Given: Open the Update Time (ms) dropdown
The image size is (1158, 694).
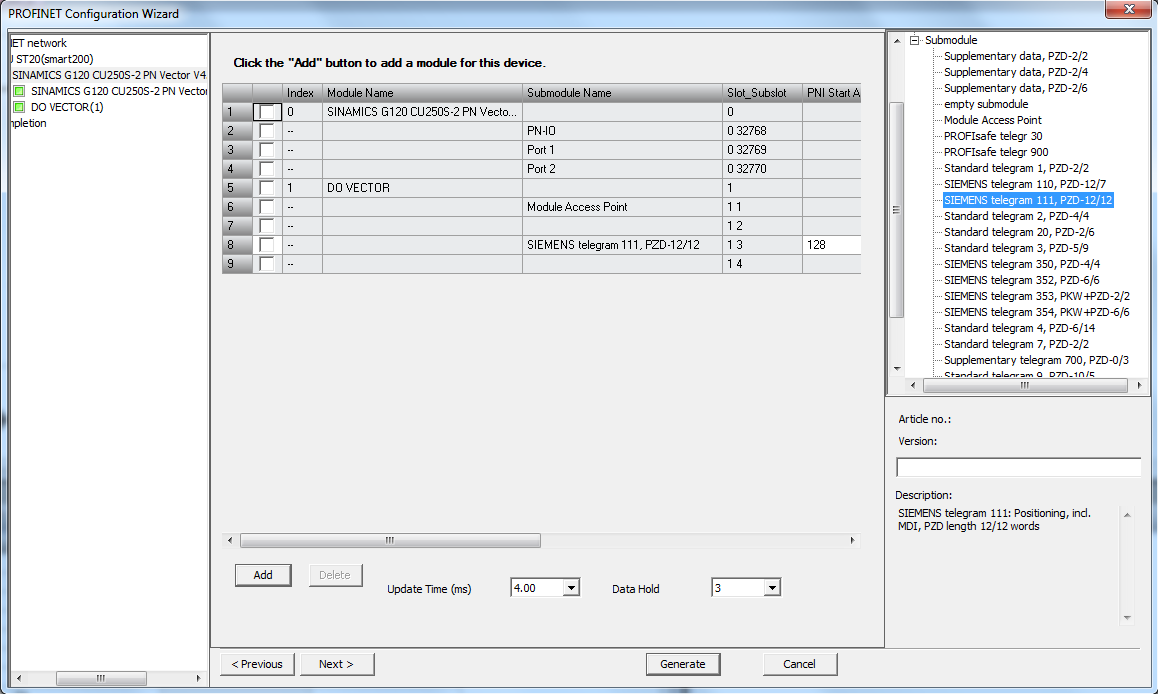Looking at the screenshot, I should (571, 588).
